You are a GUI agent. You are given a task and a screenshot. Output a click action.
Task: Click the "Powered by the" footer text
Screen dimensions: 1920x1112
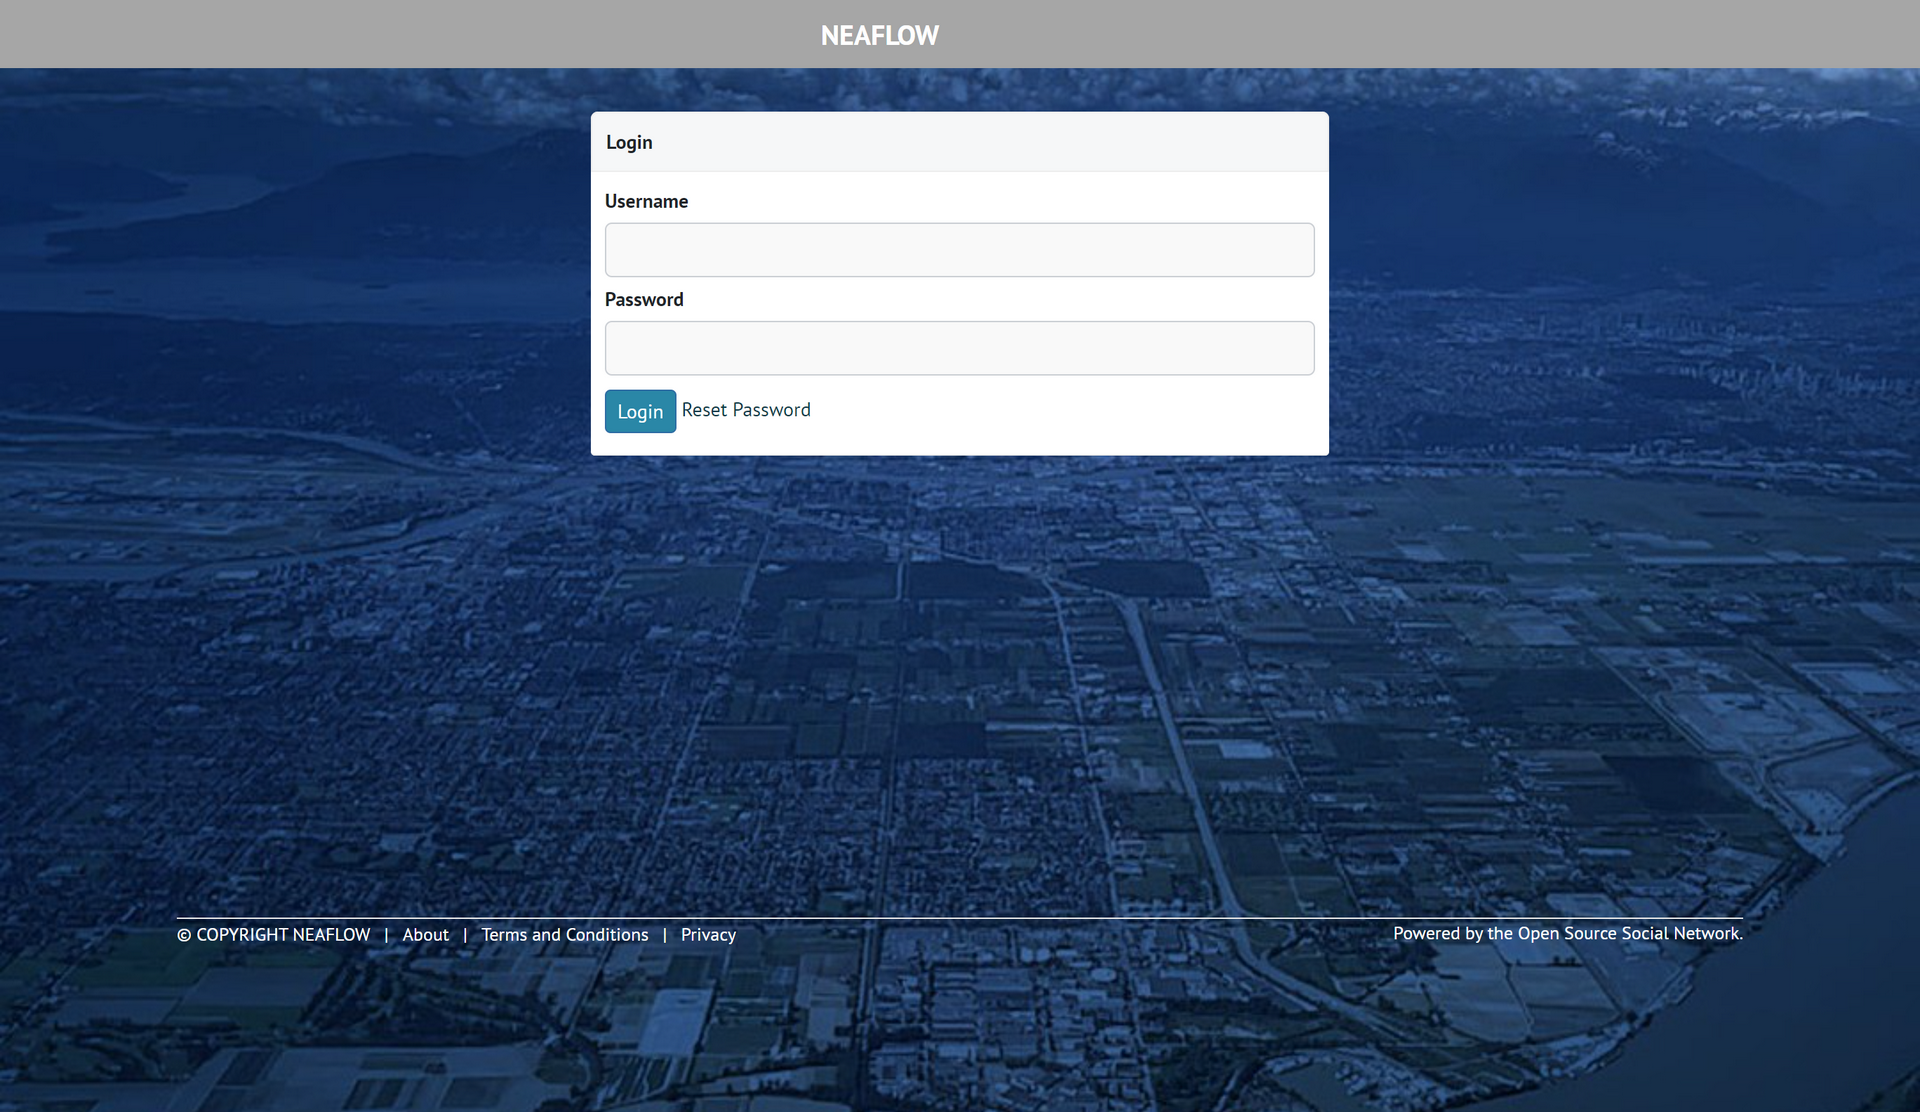[x=1453, y=933]
